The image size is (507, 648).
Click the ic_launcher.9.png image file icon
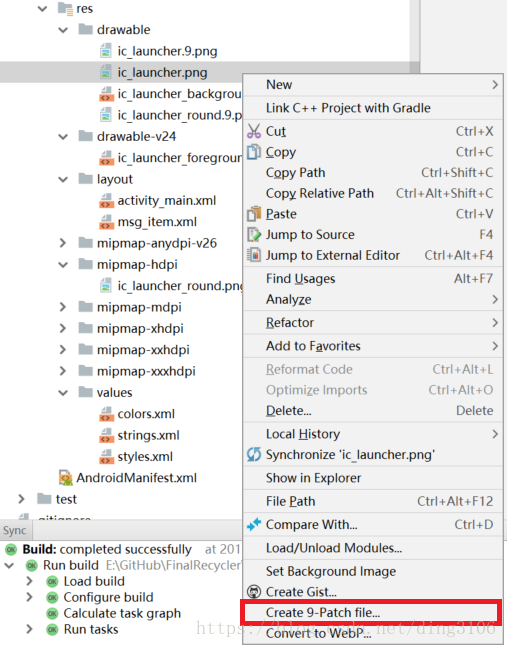(106, 51)
